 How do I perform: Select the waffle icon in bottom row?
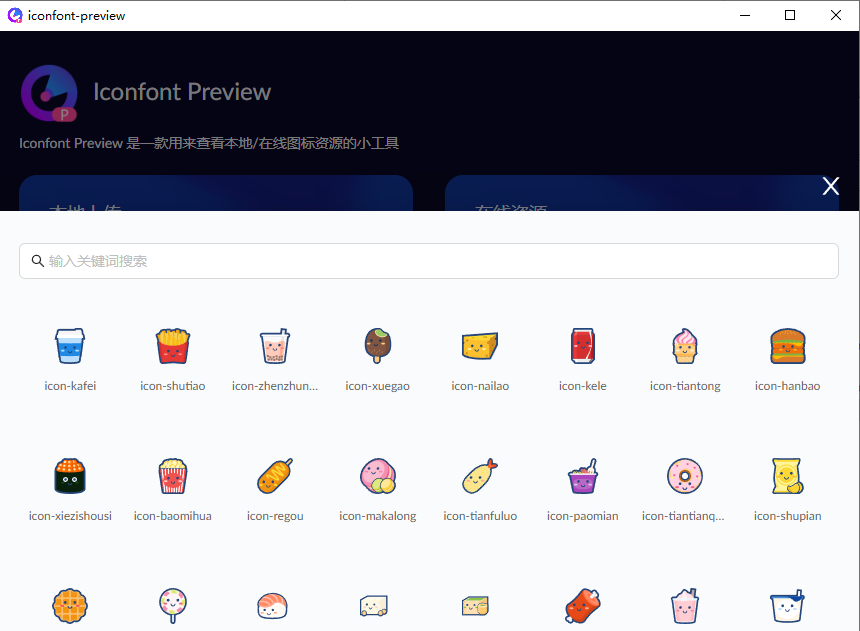point(70,606)
